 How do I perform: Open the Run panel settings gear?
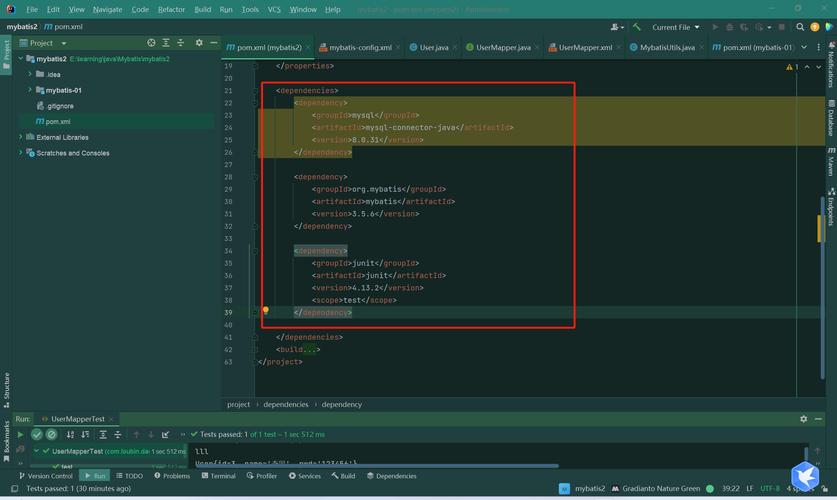click(803, 419)
